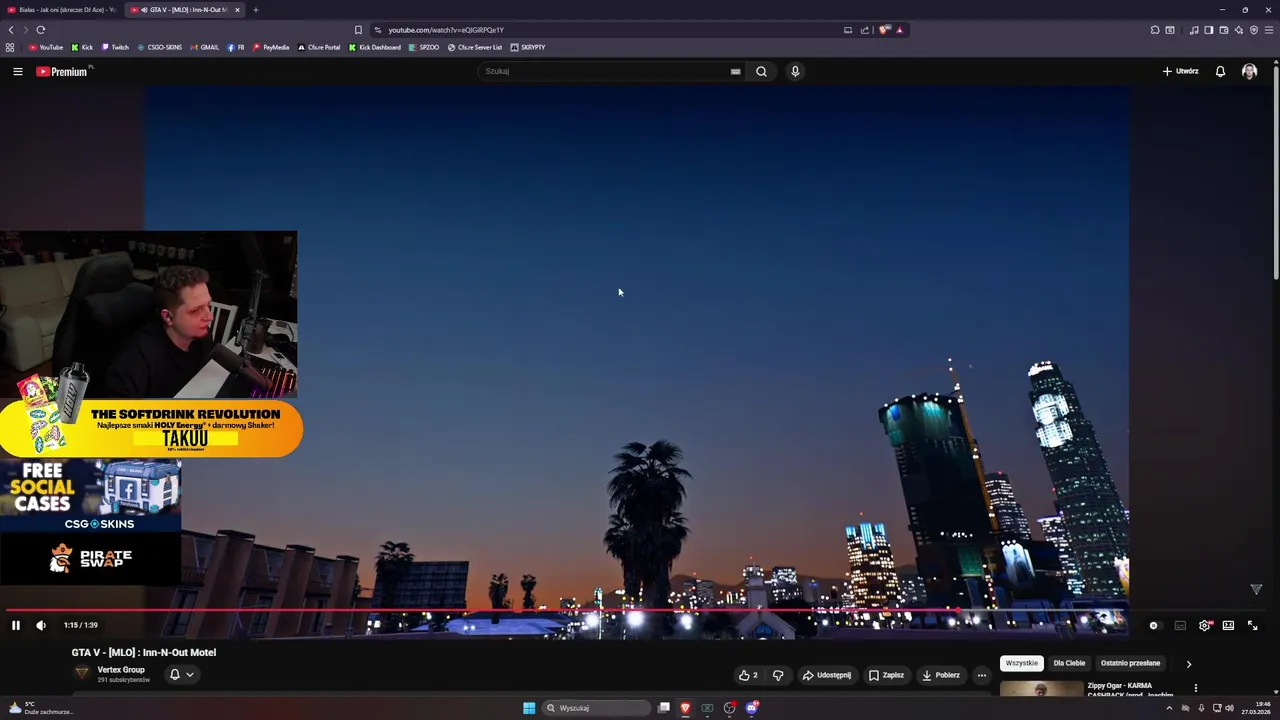
Task: Click the YouTube search magnifier button
Action: pyautogui.click(x=761, y=71)
